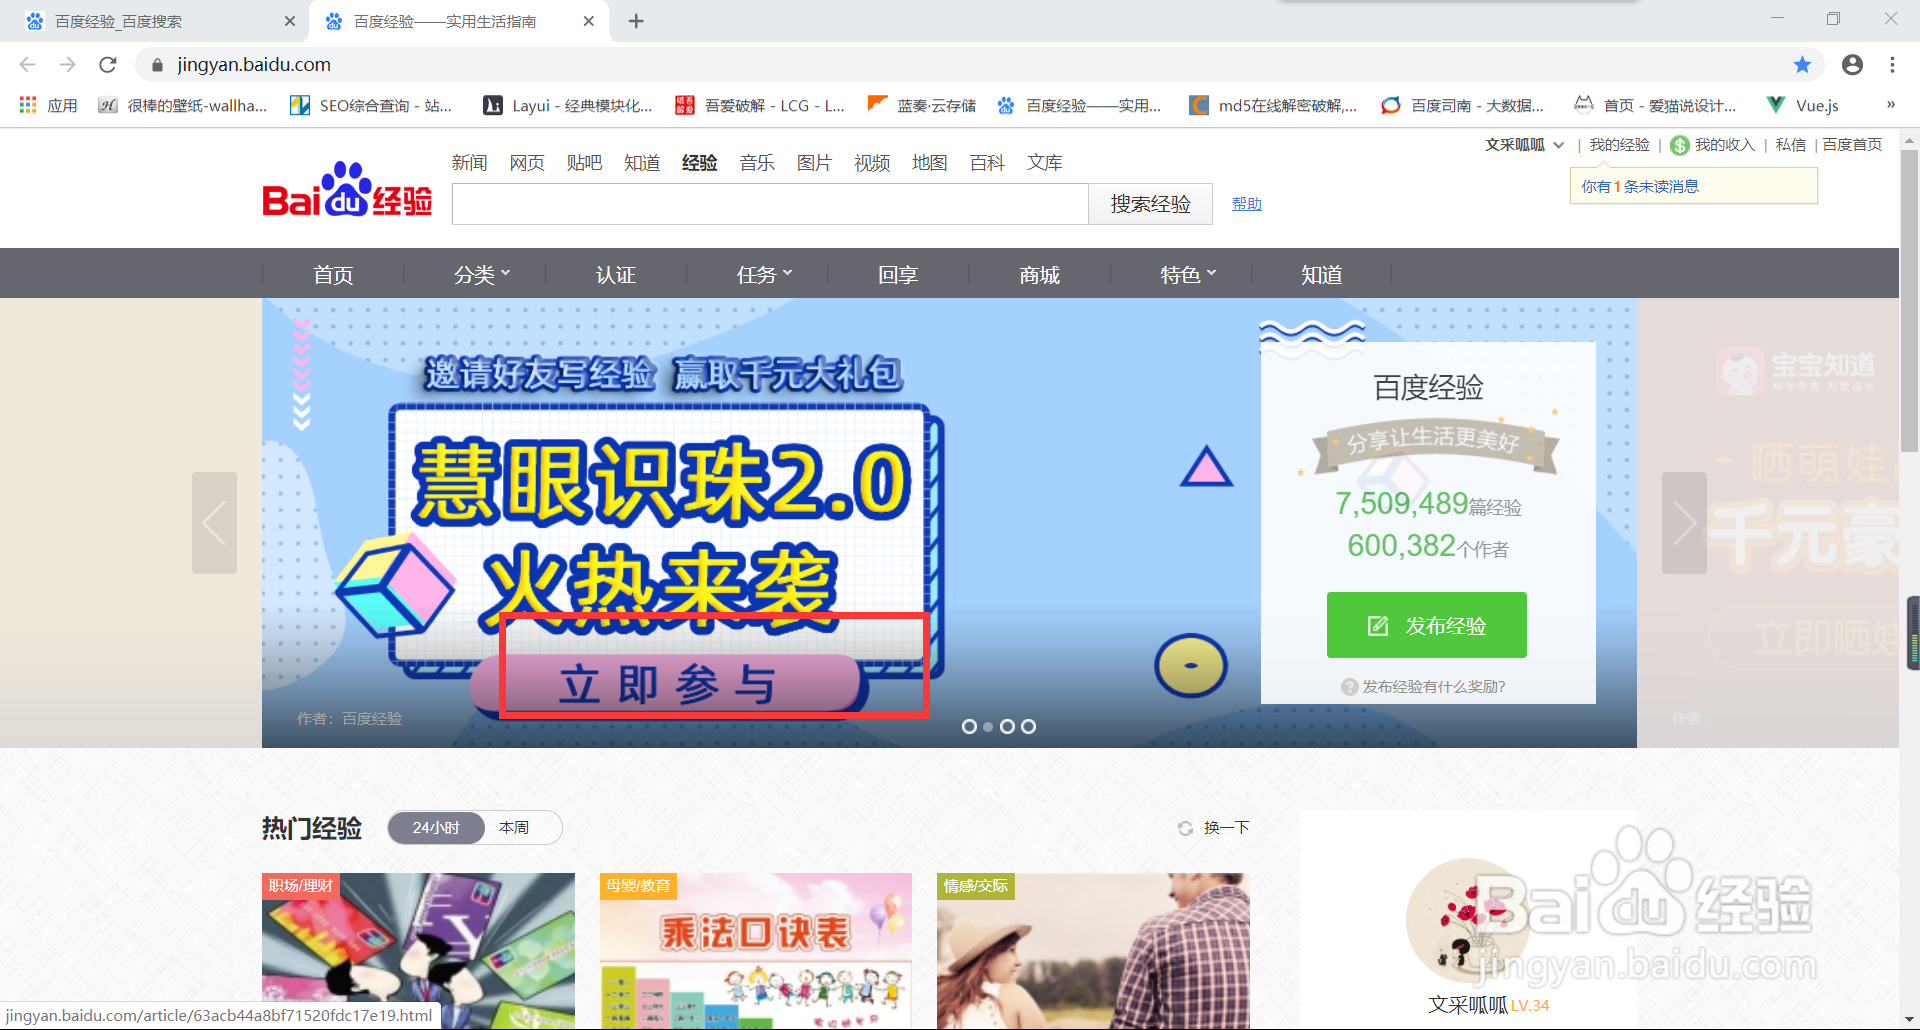Open the 吾爱破解 LCG bookmark

point(760,105)
